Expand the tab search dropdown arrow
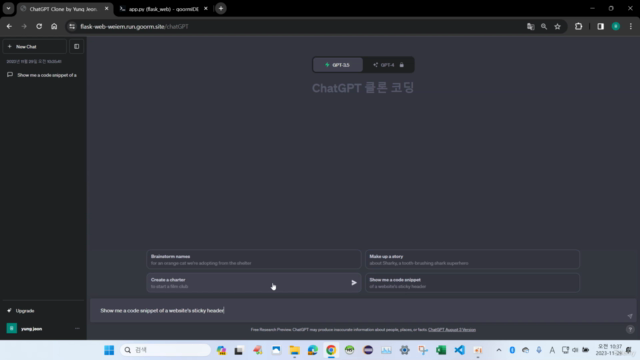 (x=8, y=8)
